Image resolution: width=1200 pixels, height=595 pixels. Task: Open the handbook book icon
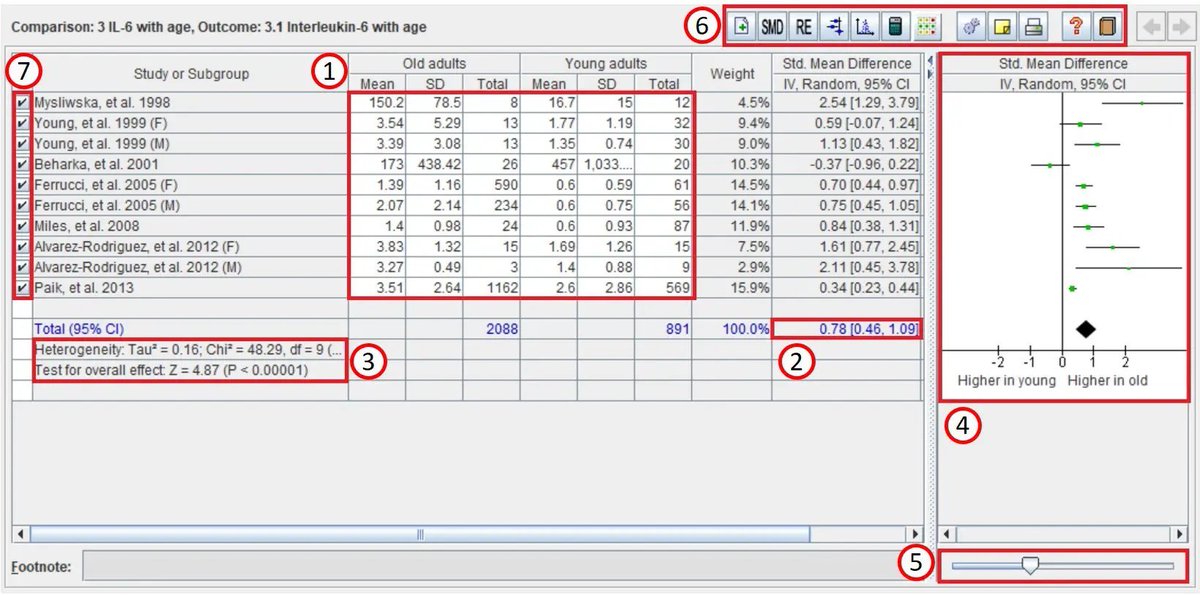coord(1106,27)
